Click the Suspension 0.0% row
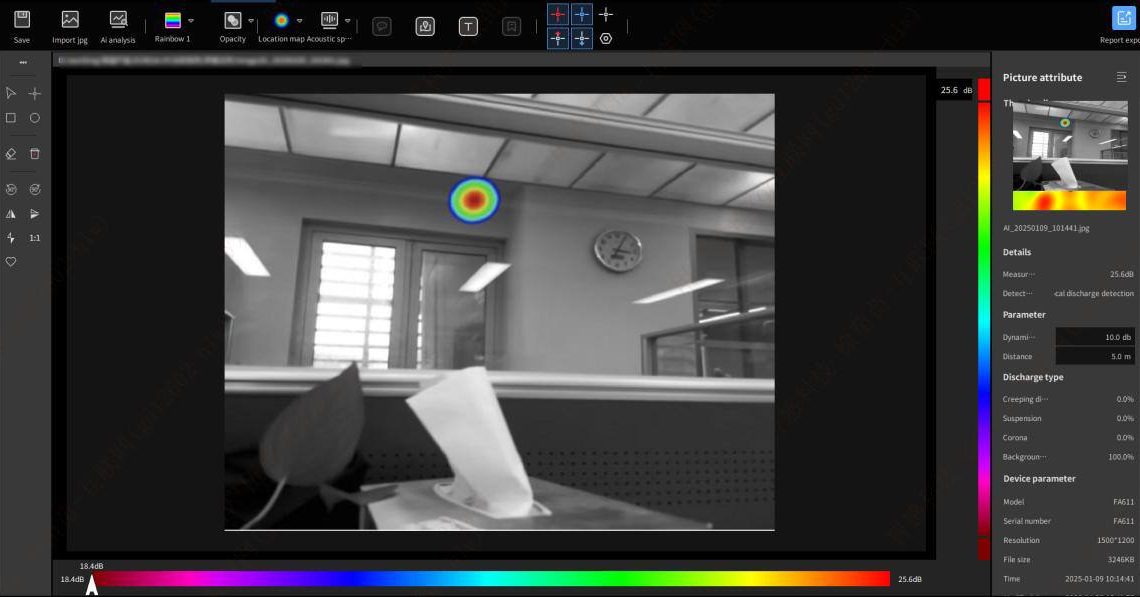 pos(1068,418)
